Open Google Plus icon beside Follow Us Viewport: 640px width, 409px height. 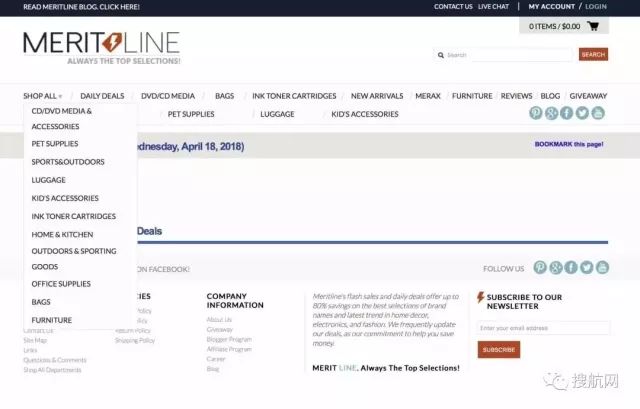coord(556,268)
